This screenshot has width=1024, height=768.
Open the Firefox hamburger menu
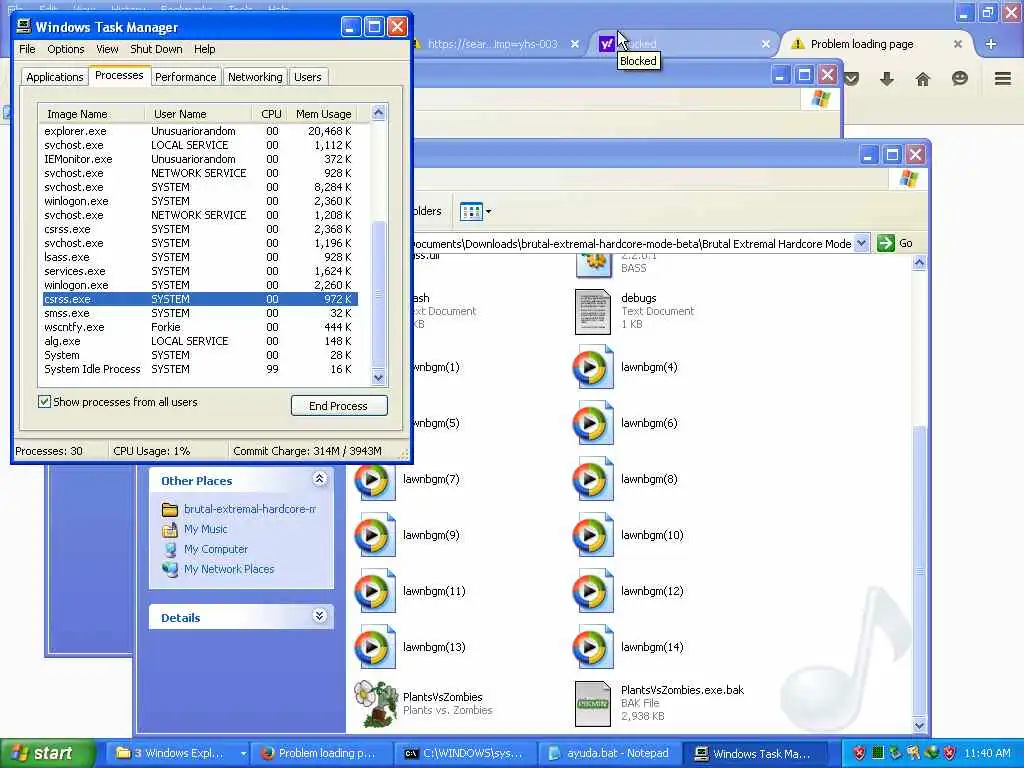point(1002,79)
